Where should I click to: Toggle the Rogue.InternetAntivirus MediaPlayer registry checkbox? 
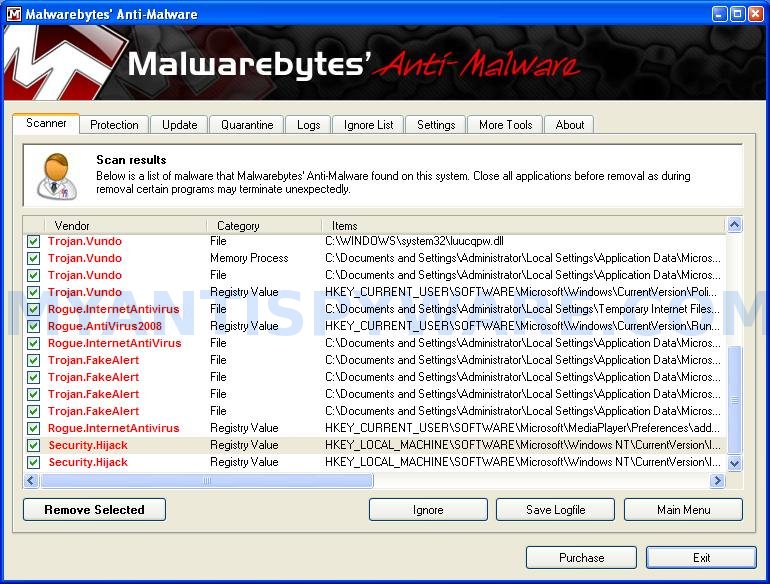[33, 428]
